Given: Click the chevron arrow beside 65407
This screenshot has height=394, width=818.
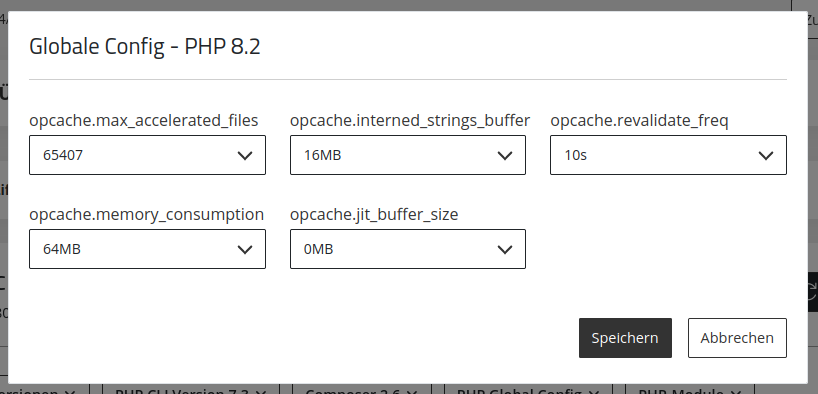Looking at the screenshot, I should point(245,156).
